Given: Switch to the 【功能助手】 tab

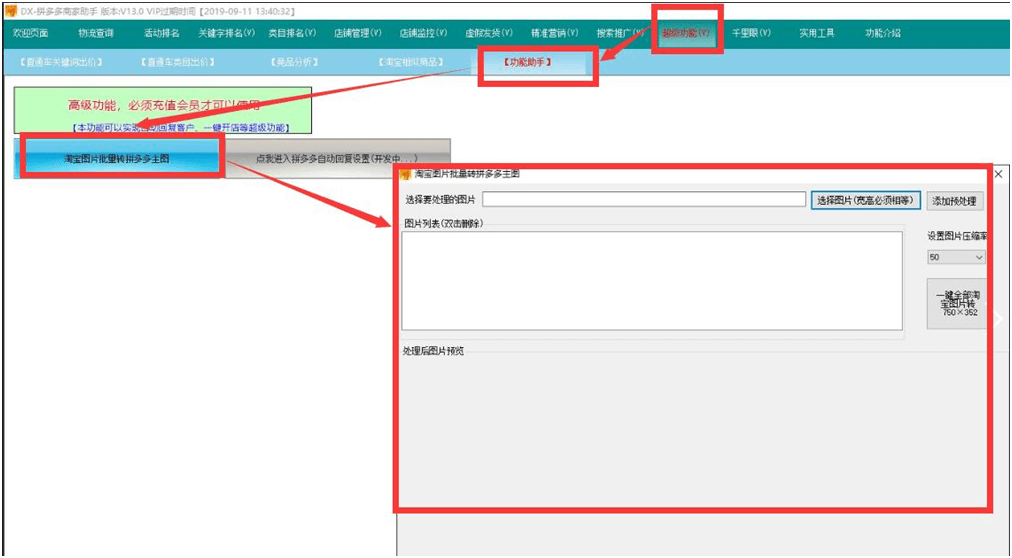Looking at the screenshot, I should [527, 63].
